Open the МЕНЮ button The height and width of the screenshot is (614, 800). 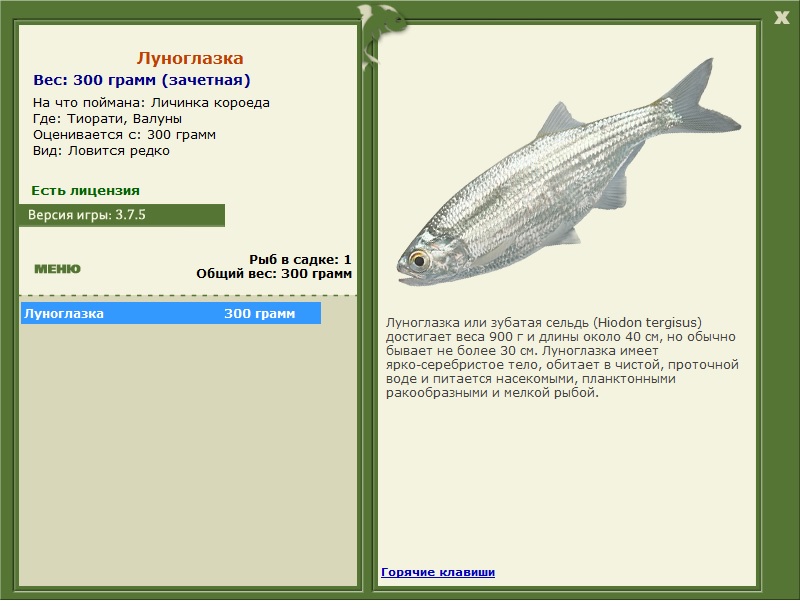[x=57, y=268]
